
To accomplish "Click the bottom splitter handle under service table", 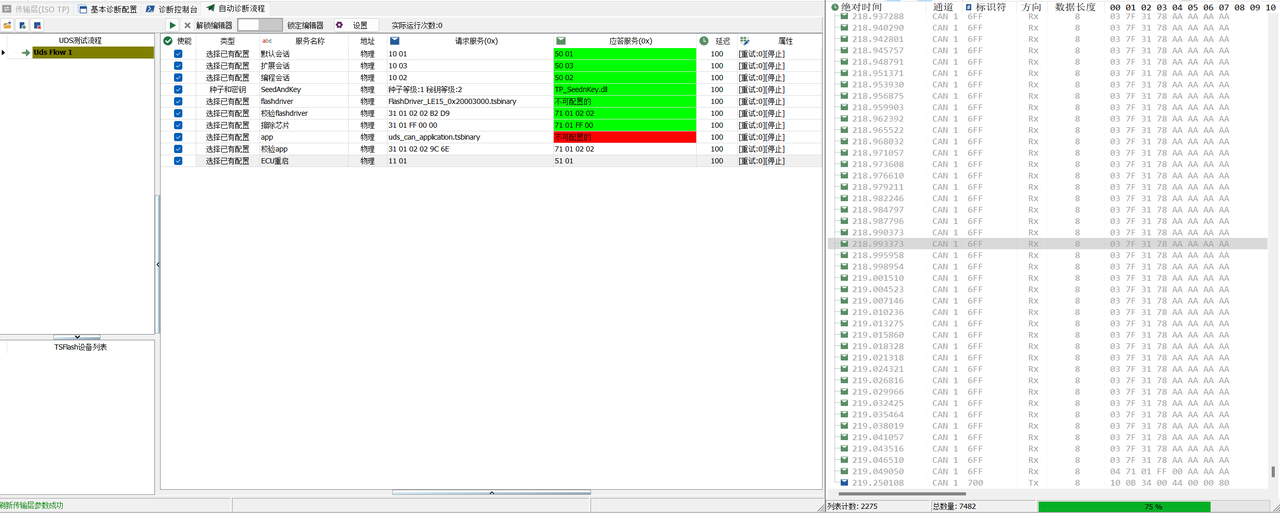I will tap(491, 492).
